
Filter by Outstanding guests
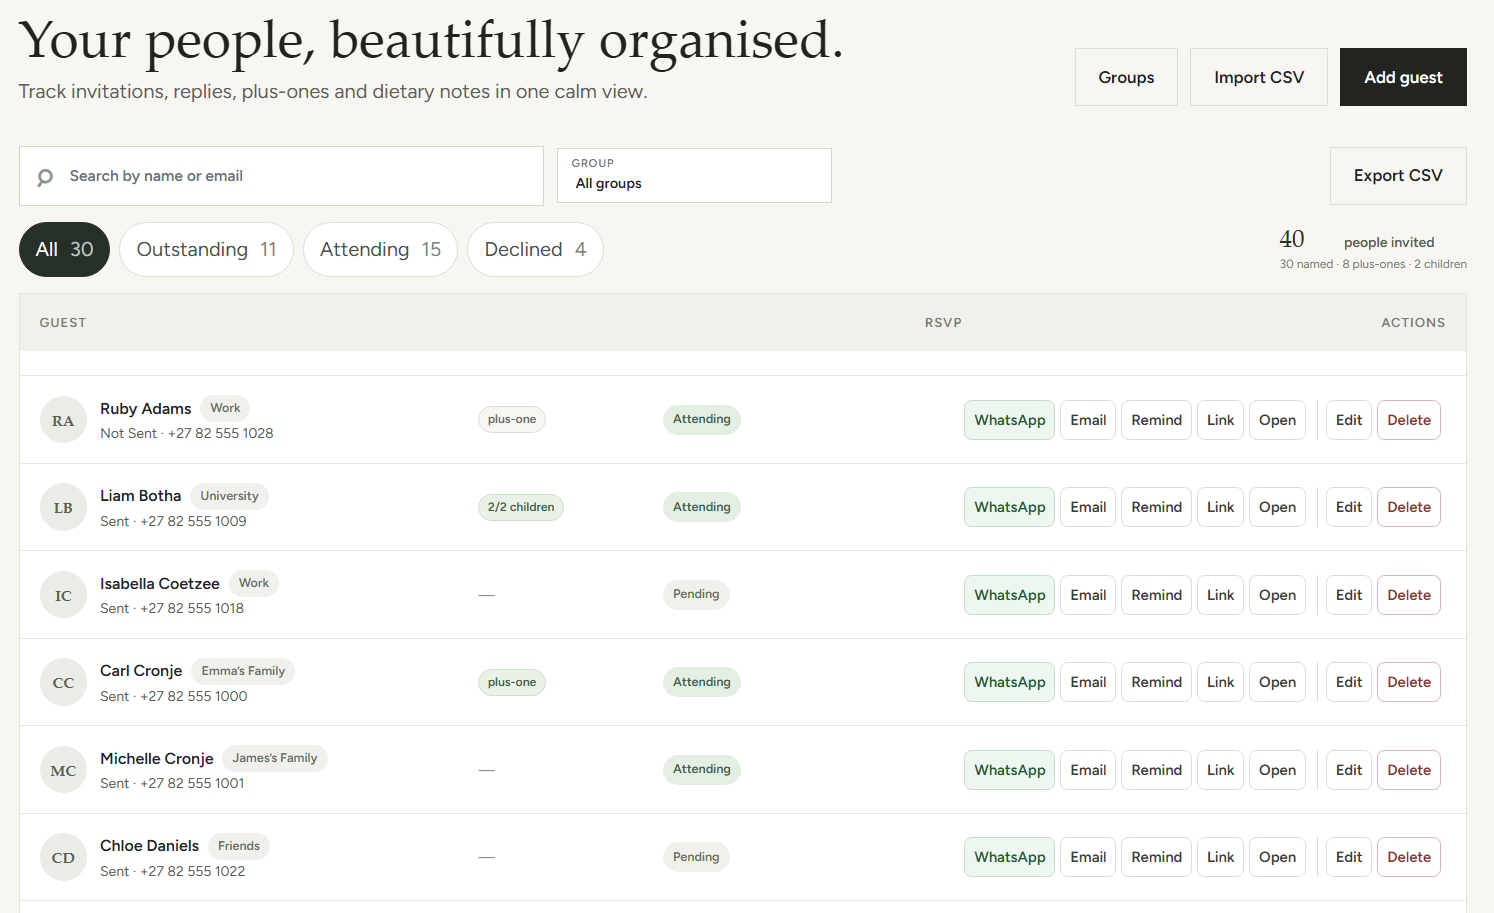(206, 249)
